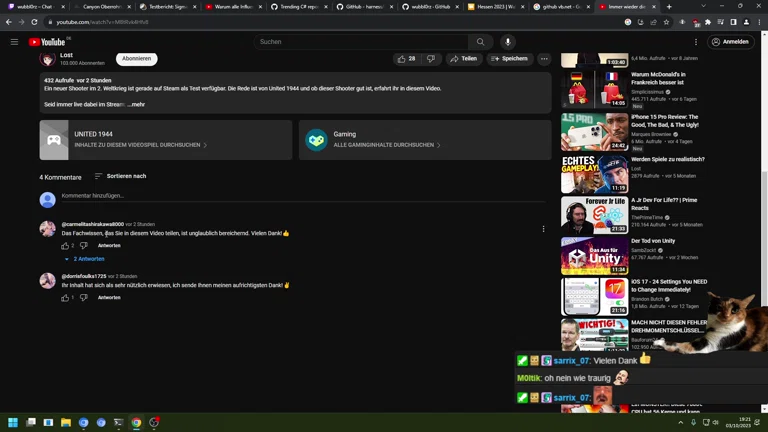Switch to the Hessen 2023 browser tab
Screen dimensions: 768x432
point(492,7)
